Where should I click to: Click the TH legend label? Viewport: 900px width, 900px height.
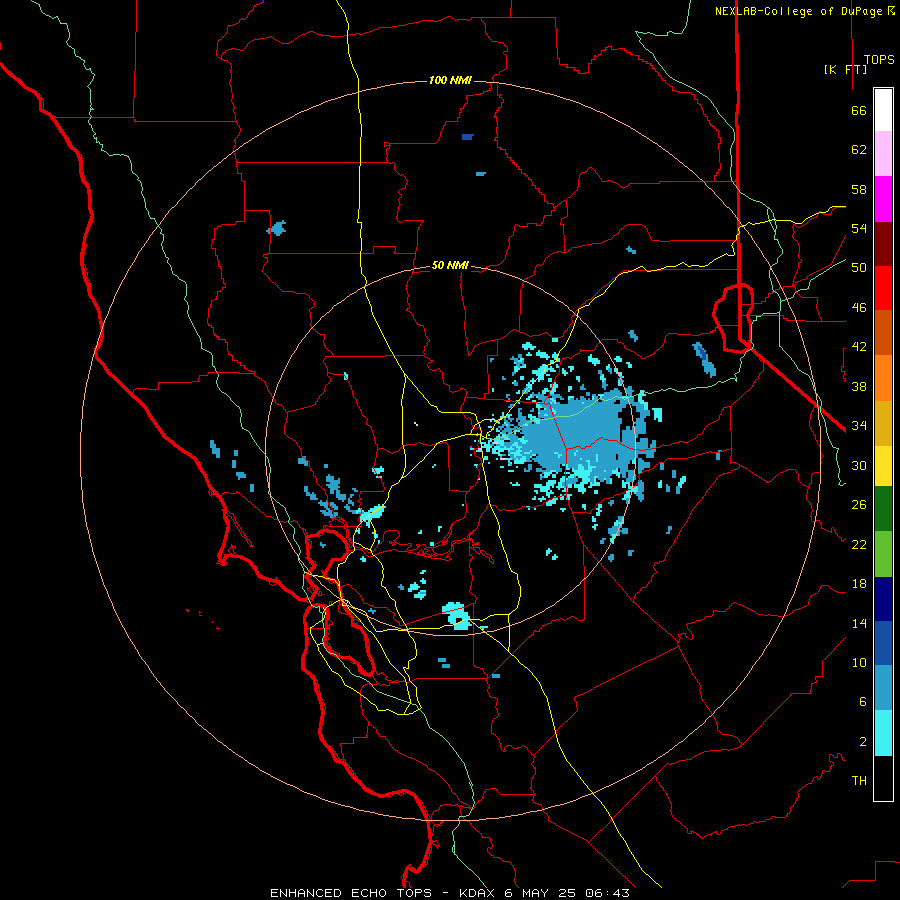[x=859, y=780]
